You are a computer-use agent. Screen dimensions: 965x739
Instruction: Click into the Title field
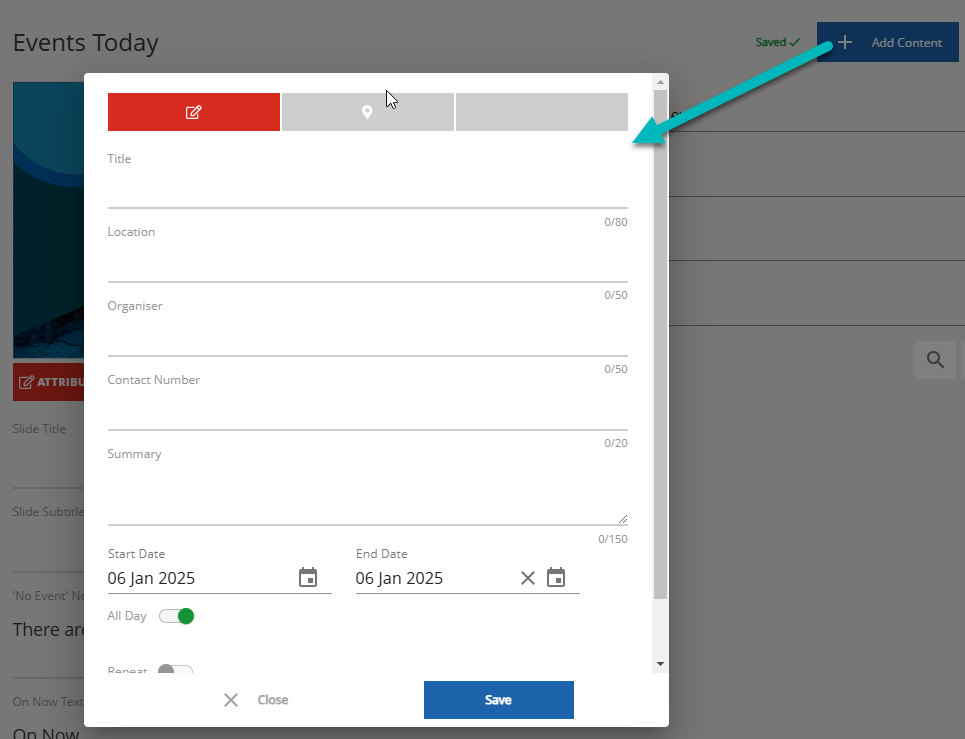click(x=367, y=190)
